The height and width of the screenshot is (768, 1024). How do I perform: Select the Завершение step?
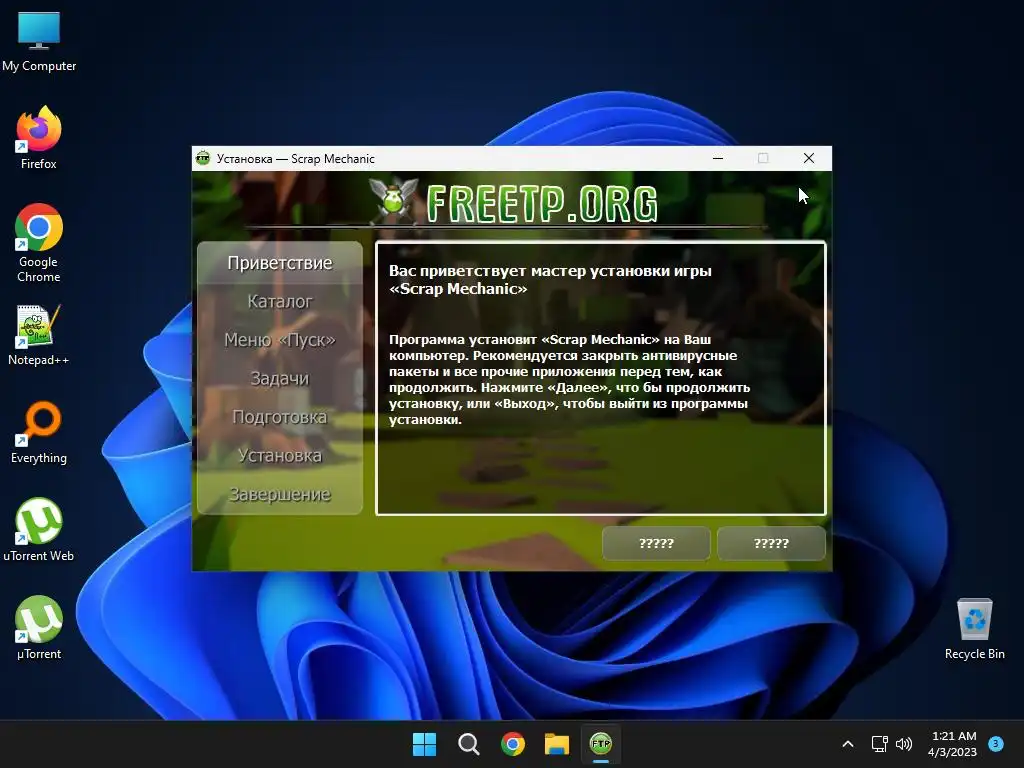[x=280, y=494]
